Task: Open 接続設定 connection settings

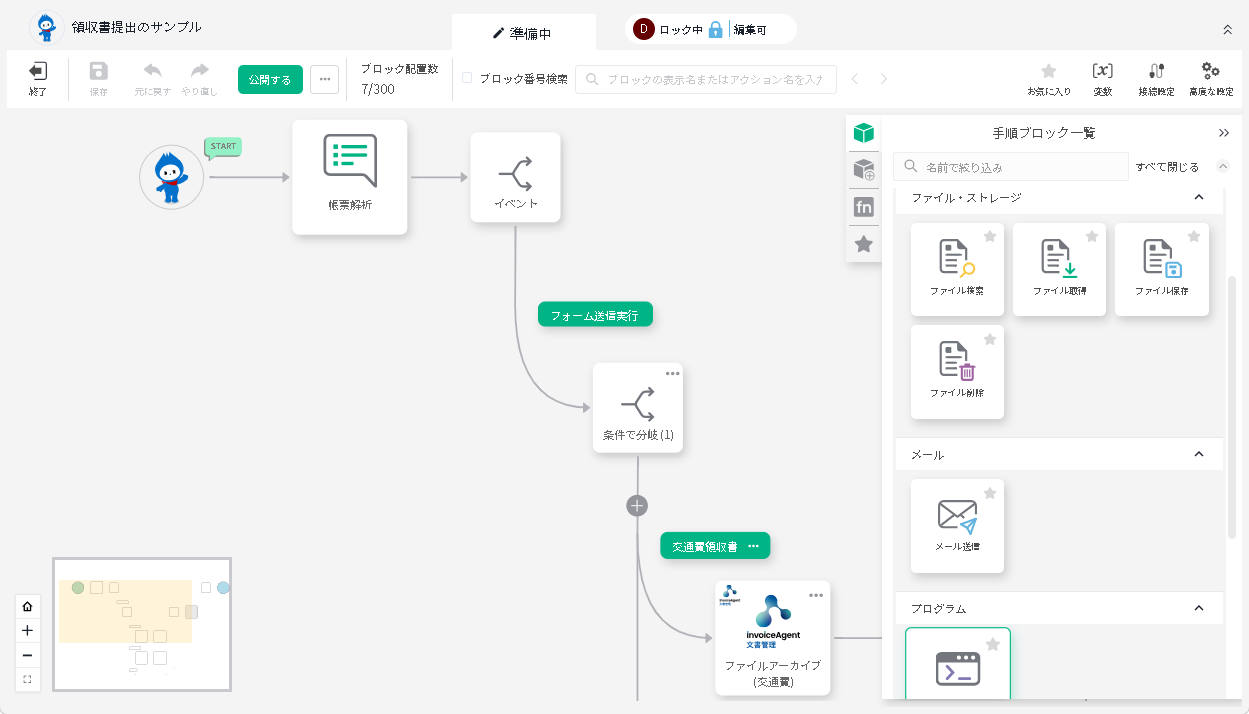Action: coord(1156,72)
